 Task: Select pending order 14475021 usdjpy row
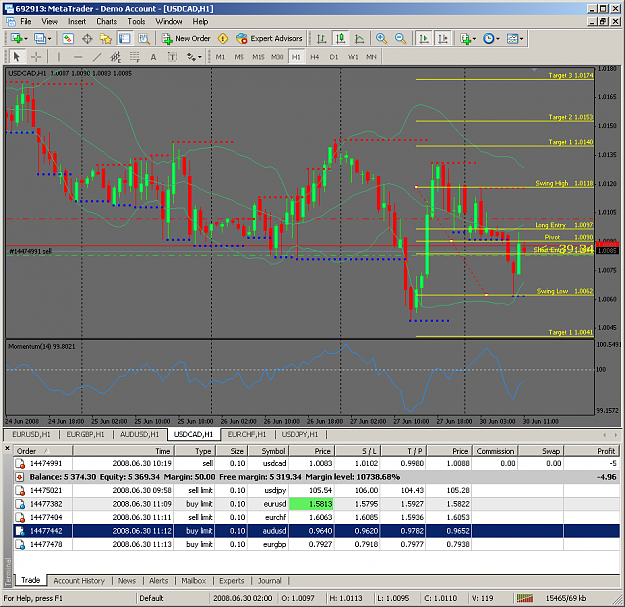316,490
